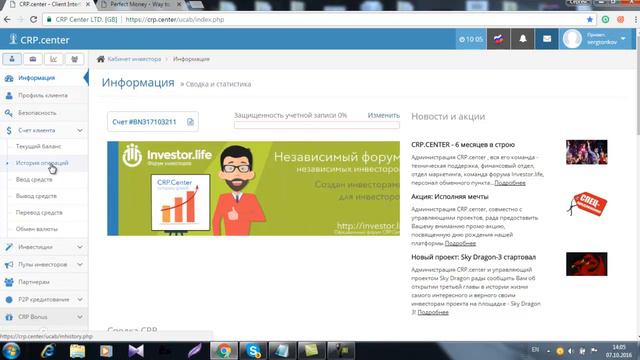
Task: Bookmark the page with star icon
Action: click(589, 20)
